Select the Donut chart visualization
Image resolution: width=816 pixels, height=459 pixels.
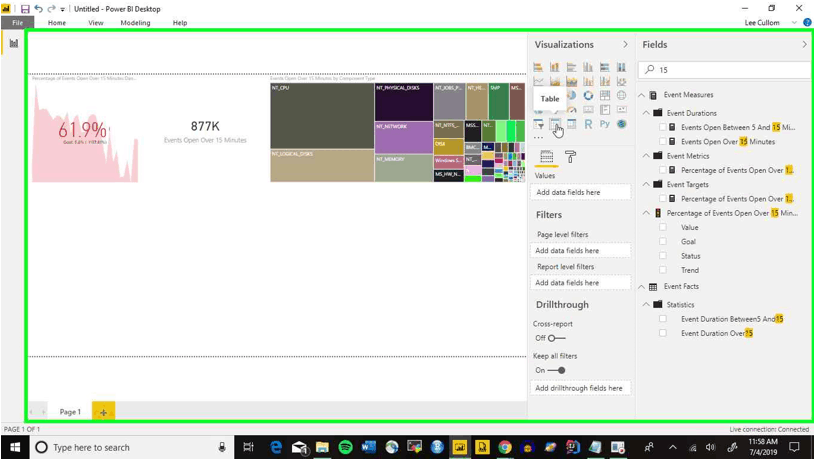588,95
